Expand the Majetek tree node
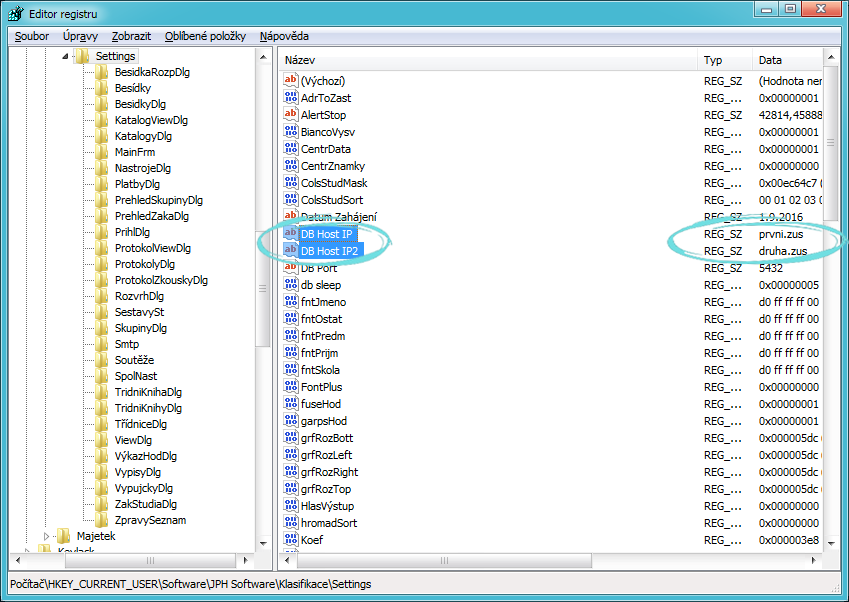This screenshot has height=602, width=849. tap(46, 536)
